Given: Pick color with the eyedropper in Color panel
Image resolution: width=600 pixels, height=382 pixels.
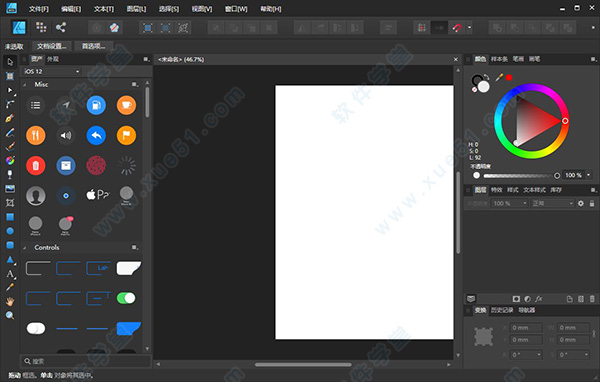Looking at the screenshot, I should point(499,78).
